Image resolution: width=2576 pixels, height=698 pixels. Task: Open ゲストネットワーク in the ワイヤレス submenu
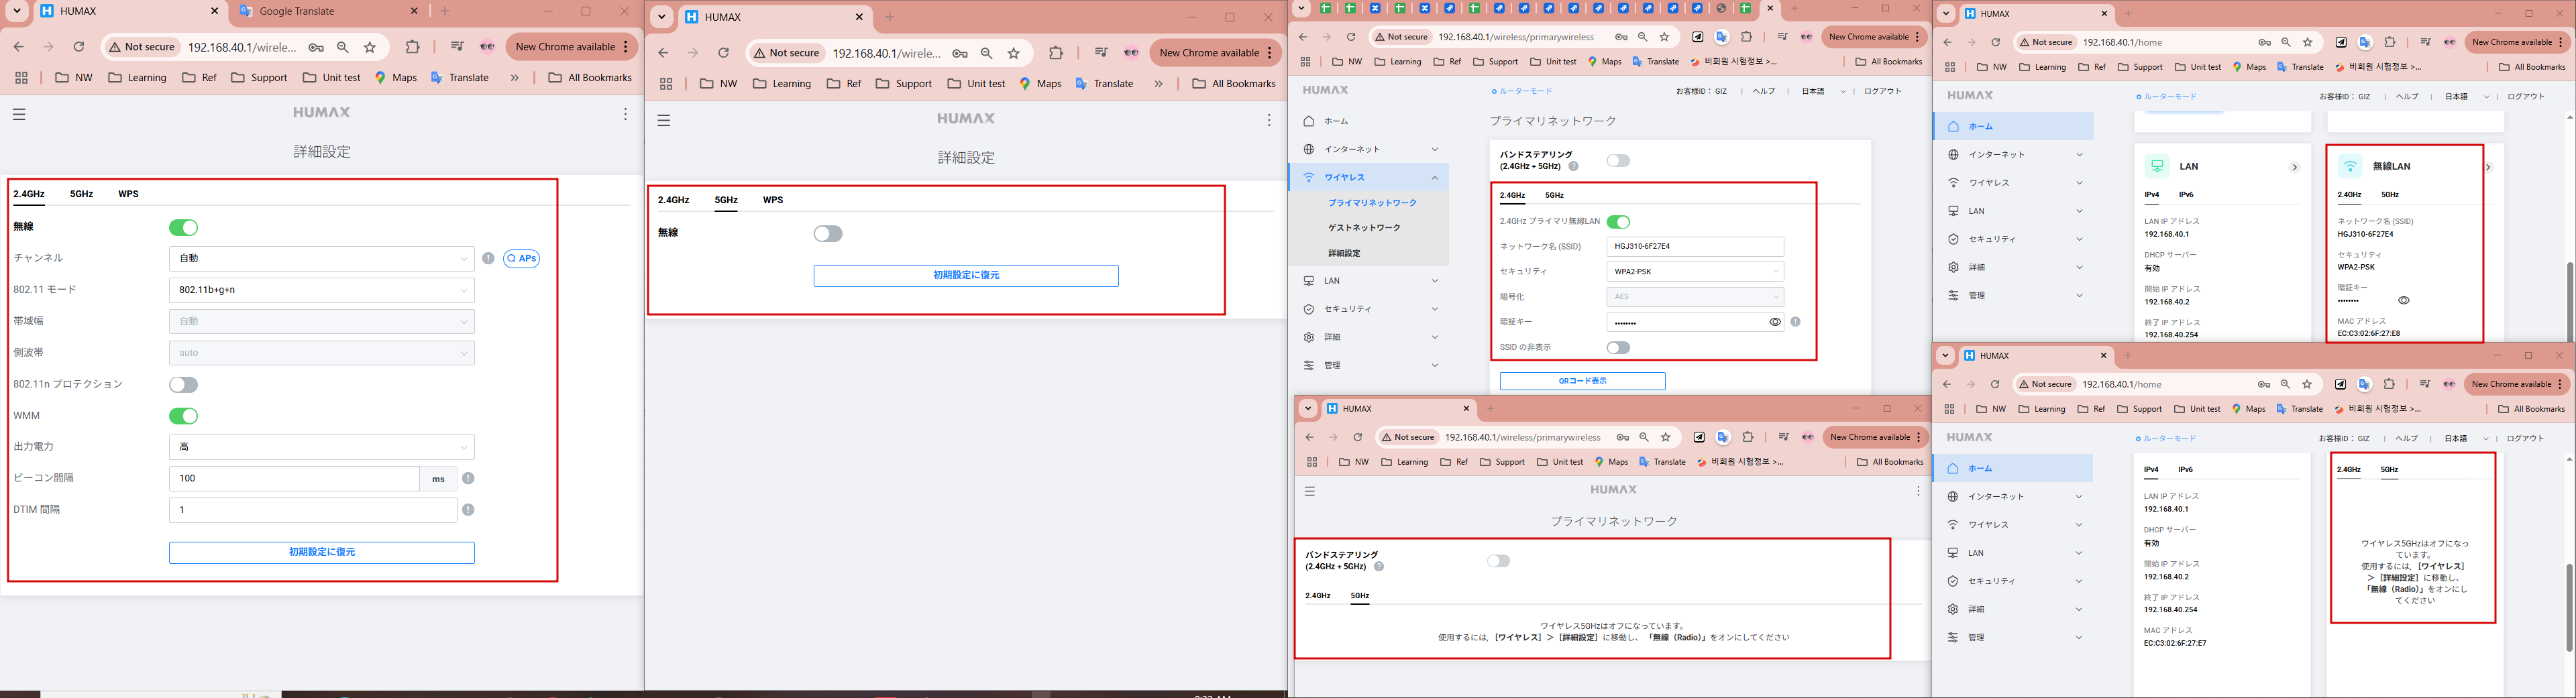pyautogui.click(x=1364, y=228)
